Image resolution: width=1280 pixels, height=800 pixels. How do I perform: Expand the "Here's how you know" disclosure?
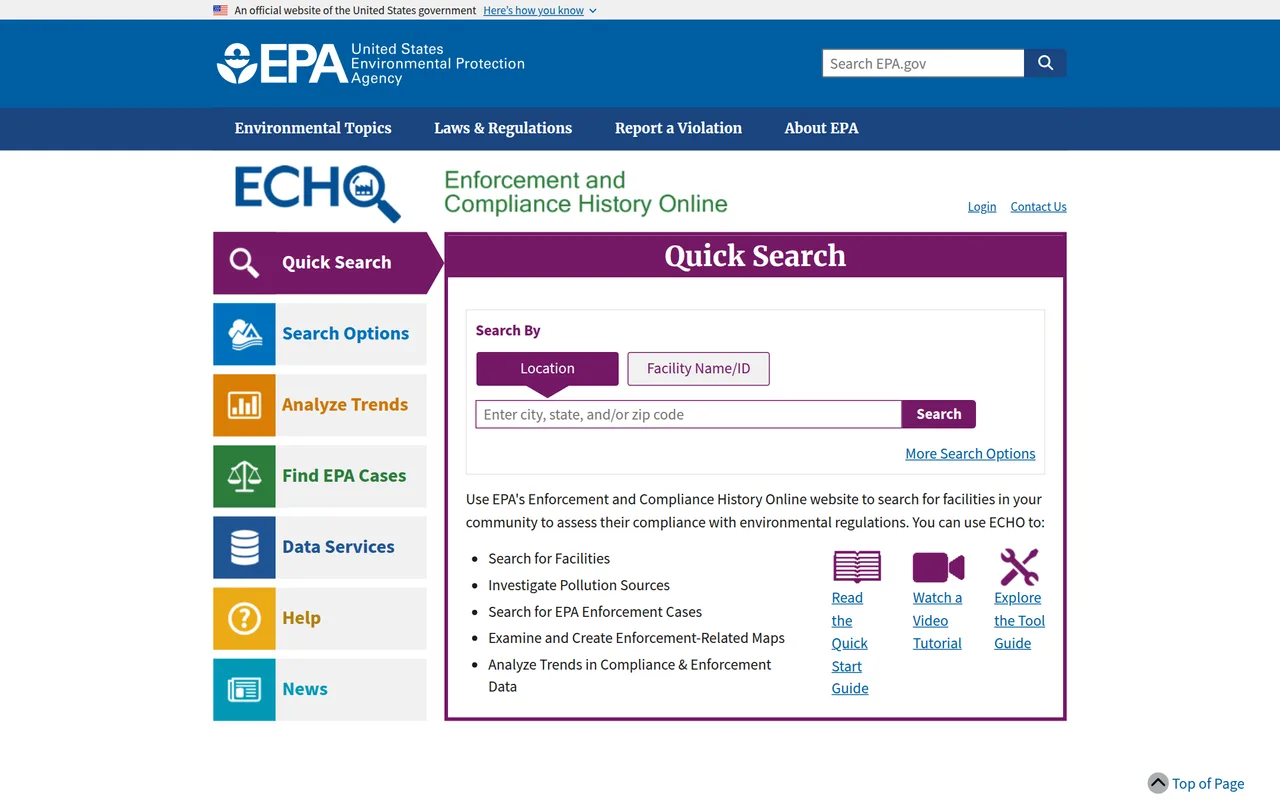click(540, 10)
